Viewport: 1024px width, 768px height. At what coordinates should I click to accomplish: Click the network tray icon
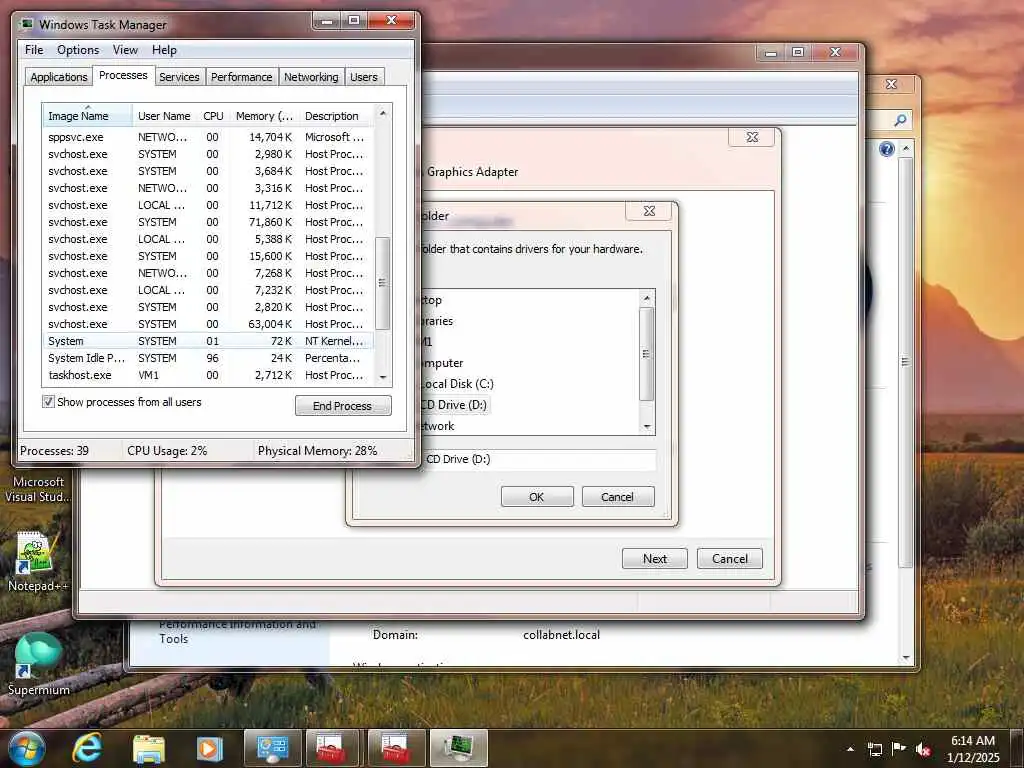tap(874, 749)
